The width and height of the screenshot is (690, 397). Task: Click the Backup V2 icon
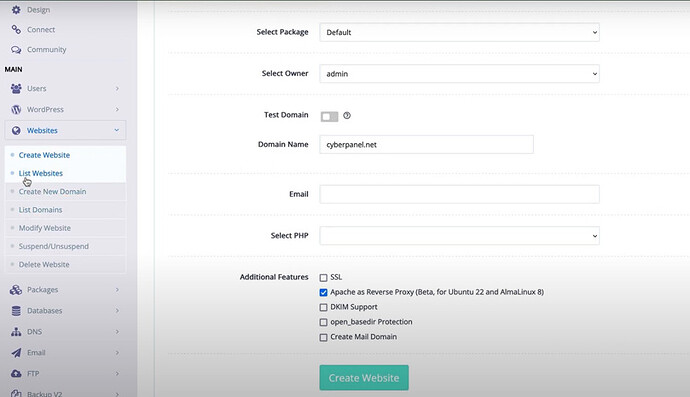[x=16, y=393]
